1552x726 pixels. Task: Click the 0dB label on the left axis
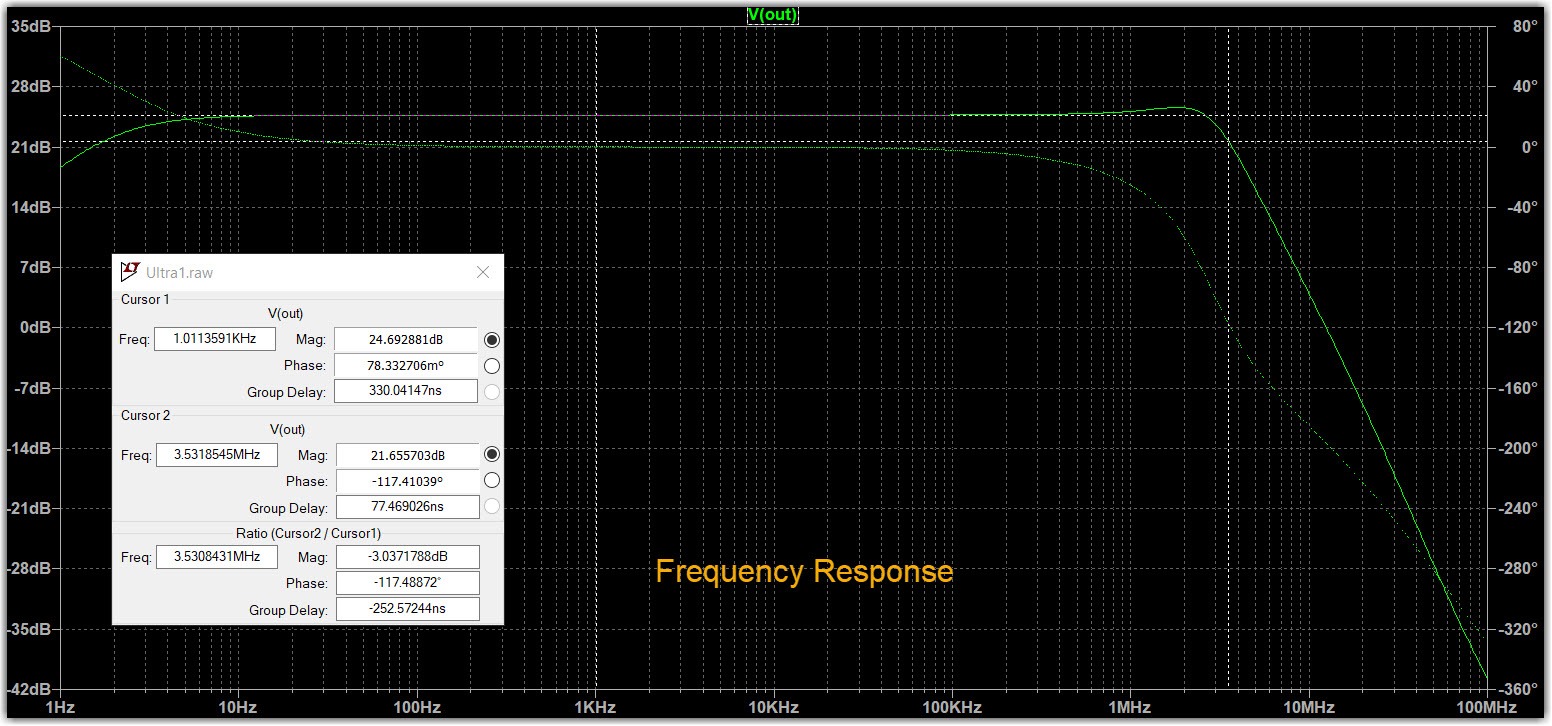(x=35, y=328)
